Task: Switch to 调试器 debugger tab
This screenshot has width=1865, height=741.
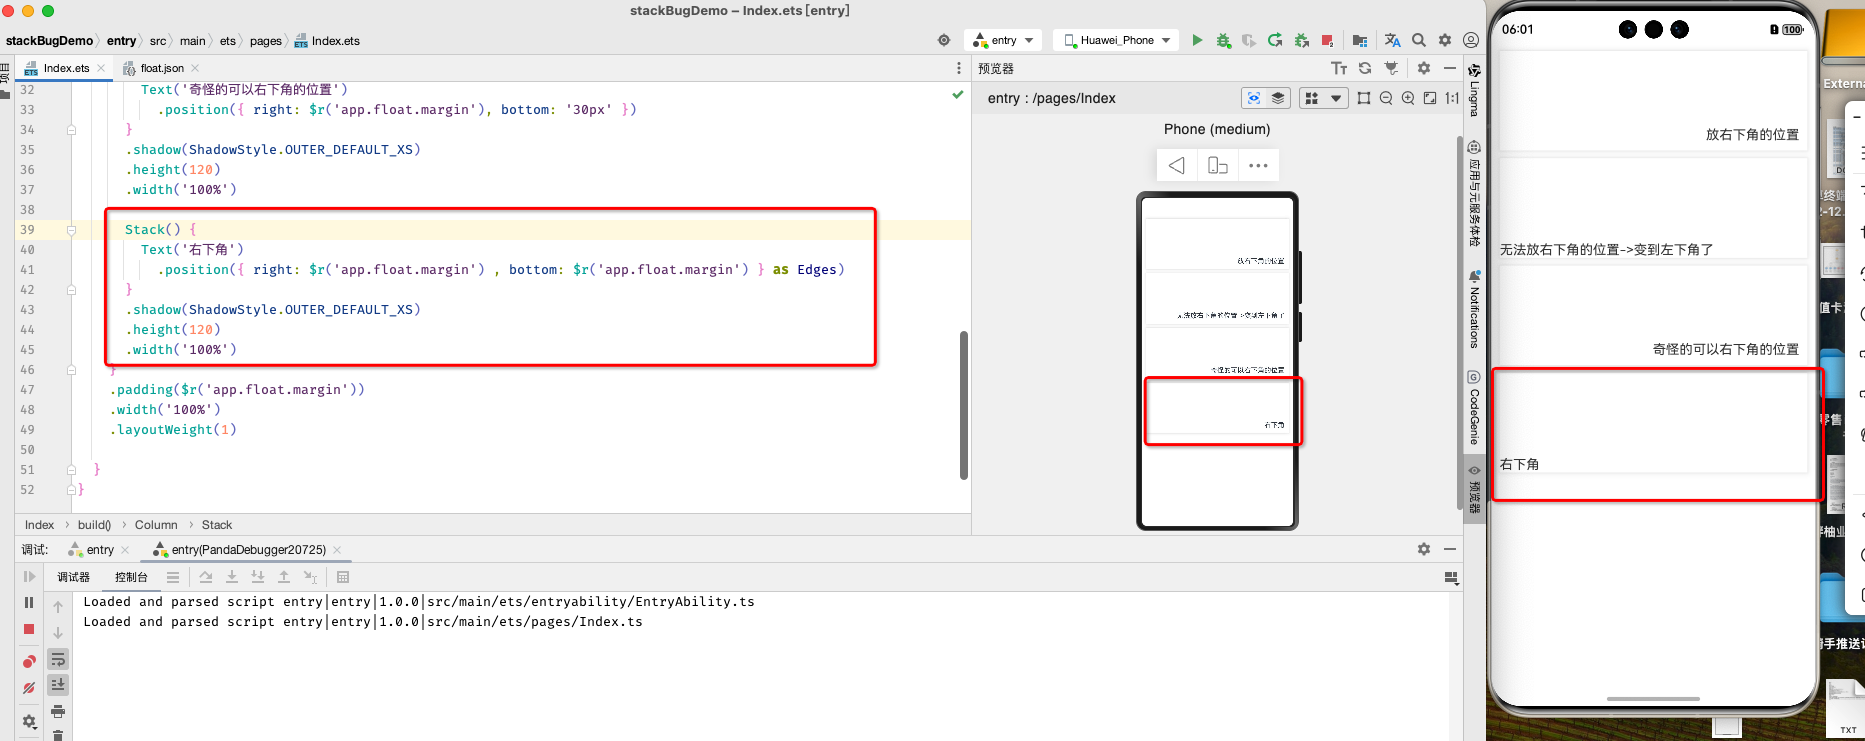Action: 73,577
